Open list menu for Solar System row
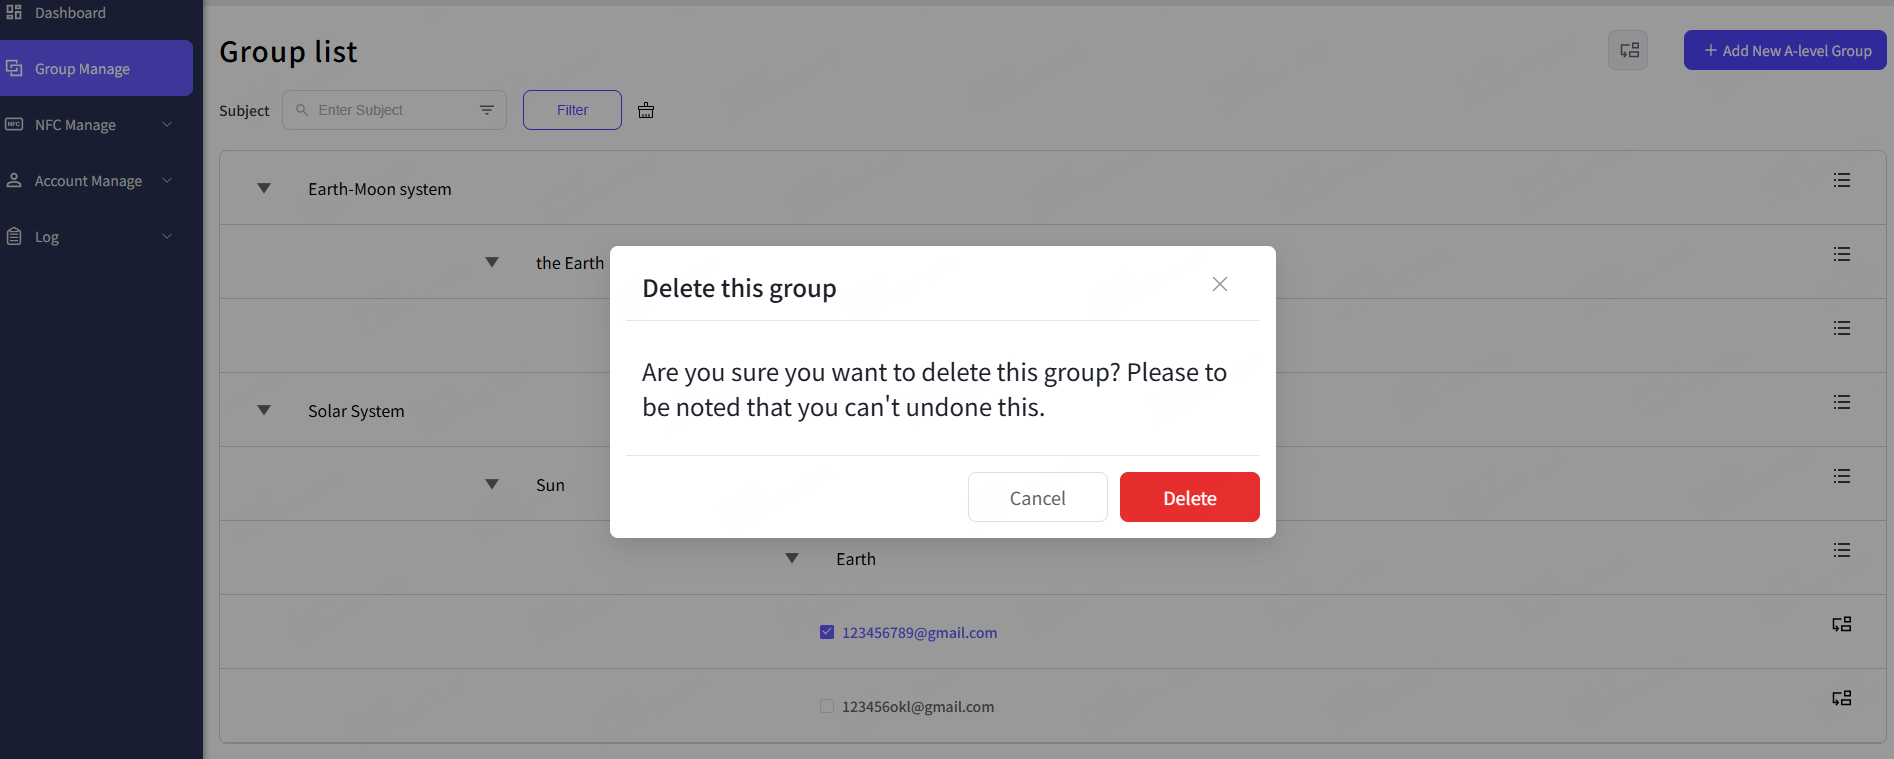 1841,402
